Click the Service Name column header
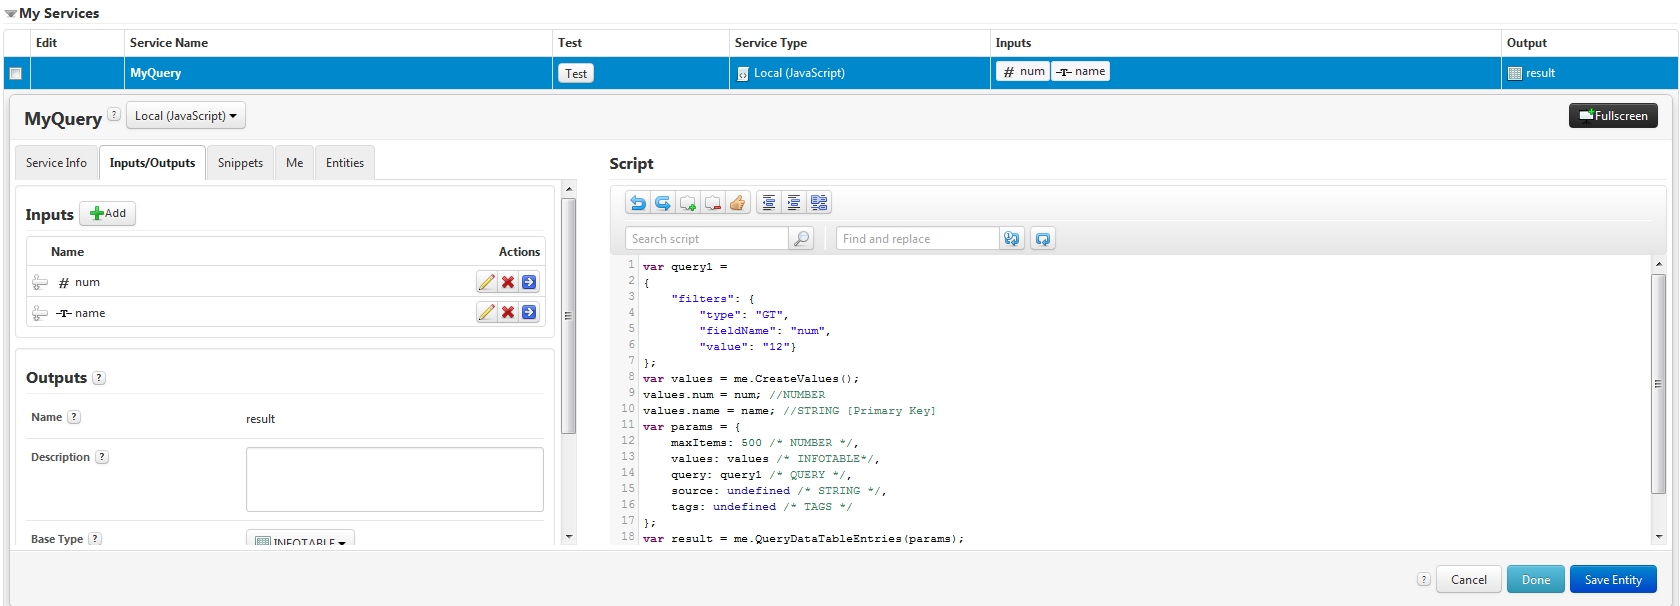The height and width of the screenshot is (606, 1680). (x=339, y=43)
